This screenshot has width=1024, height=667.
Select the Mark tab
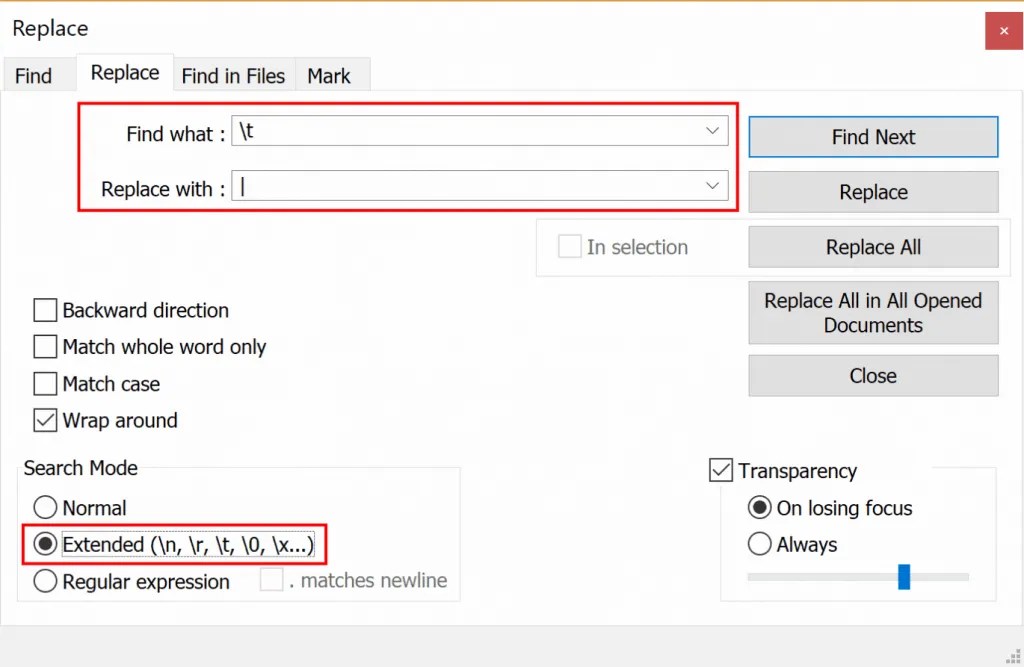coord(331,74)
